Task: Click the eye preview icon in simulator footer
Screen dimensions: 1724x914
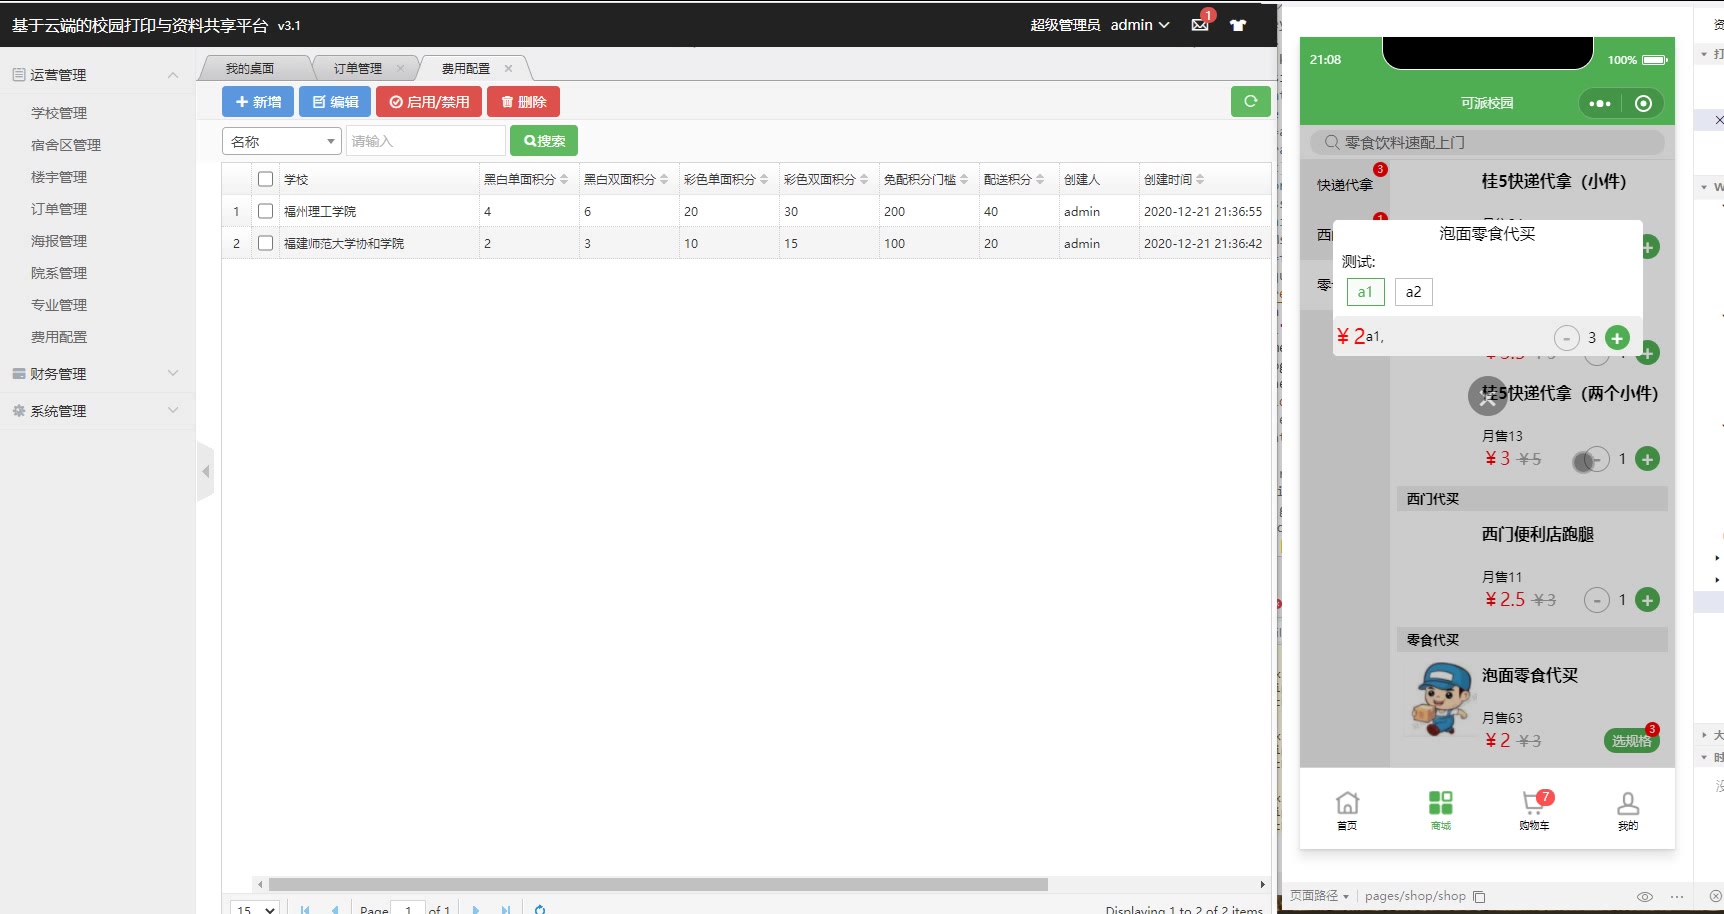Action: coord(1645,896)
